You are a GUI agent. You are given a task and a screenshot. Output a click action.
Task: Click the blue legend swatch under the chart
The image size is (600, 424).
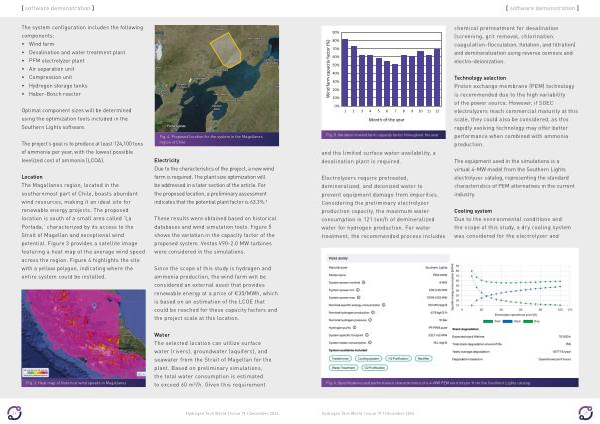click(507, 321)
